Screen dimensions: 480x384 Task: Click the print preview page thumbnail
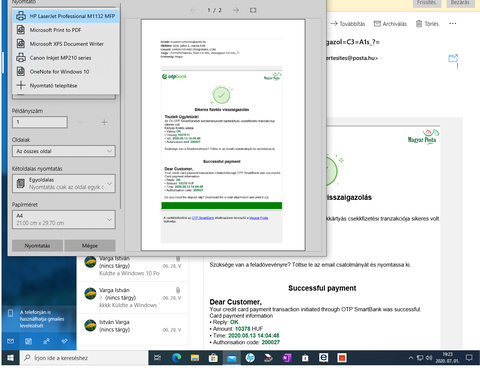tap(223, 135)
